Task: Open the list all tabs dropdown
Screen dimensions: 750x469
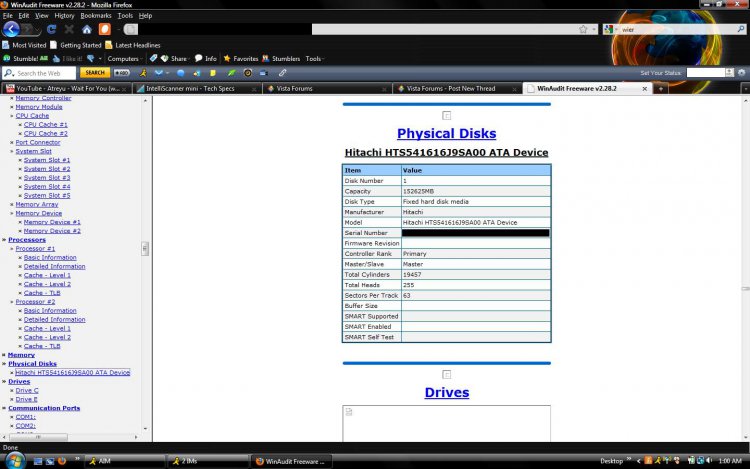Action: click(x=745, y=88)
